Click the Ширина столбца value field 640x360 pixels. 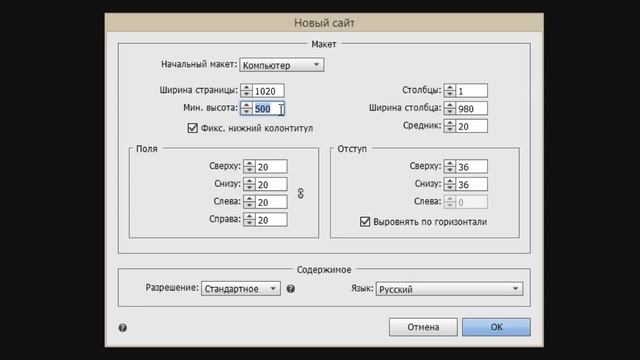[x=471, y=109]
